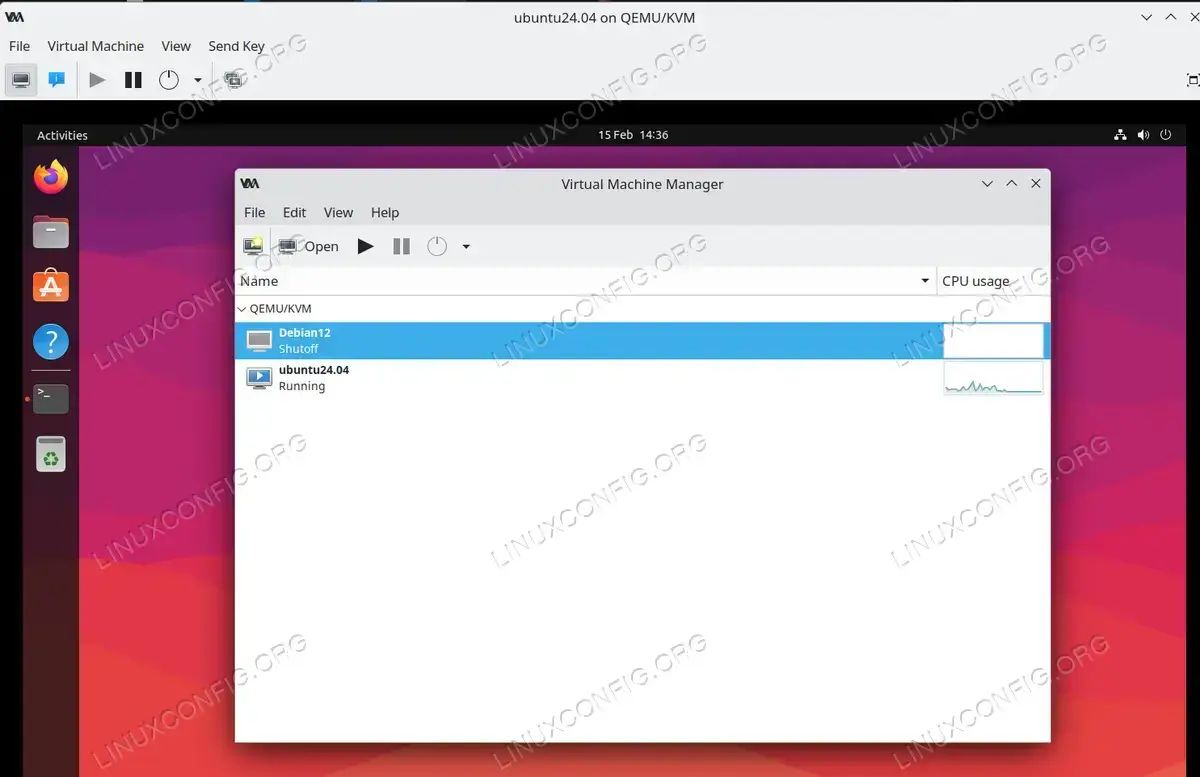This screenshot has width=1200, height=777.
Task: Click network icon in GNOME top bar
Action: pos(1120,135)
